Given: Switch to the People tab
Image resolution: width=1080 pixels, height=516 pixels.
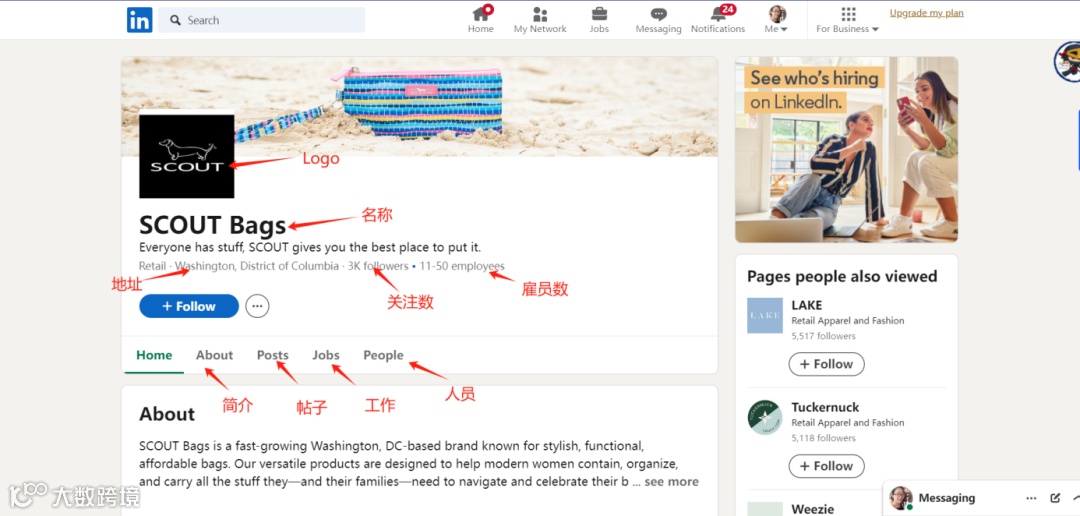Looking at the screenshot, I should coord(384,355).
